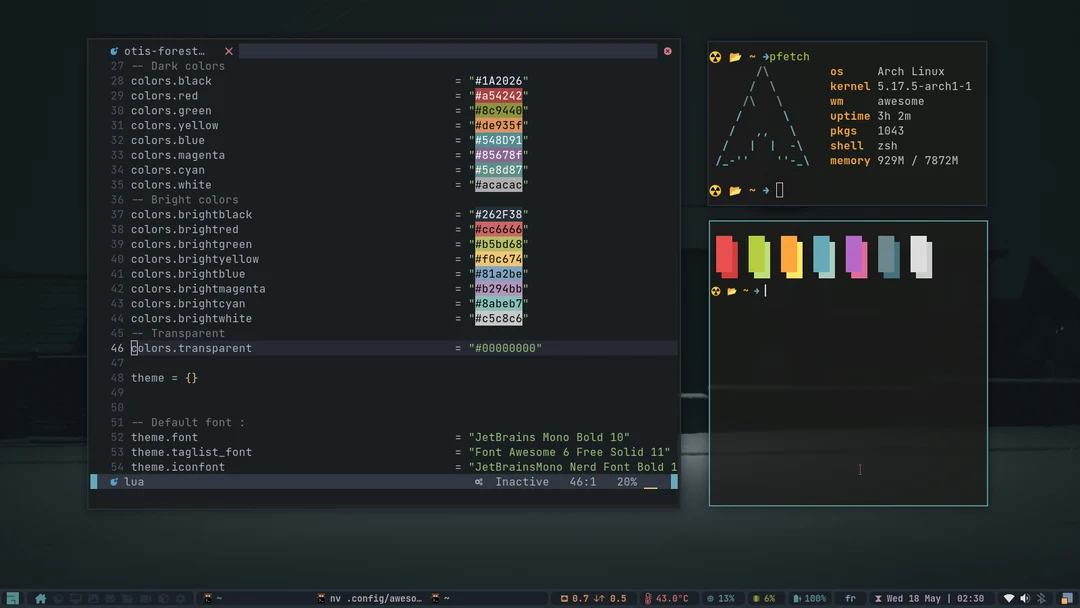Click the thermometer temperature icon in the tray
The image size is (1080, 608).
pyautogui.click(x=647, y=597)
